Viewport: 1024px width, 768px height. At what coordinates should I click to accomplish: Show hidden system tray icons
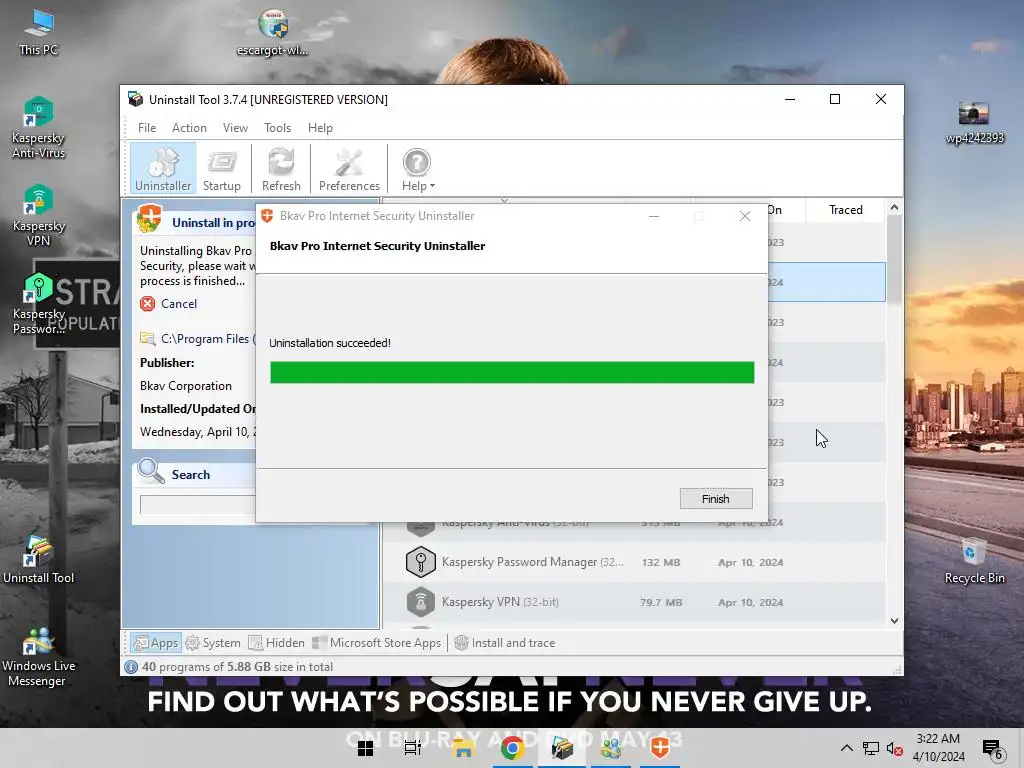coord(846,748)
